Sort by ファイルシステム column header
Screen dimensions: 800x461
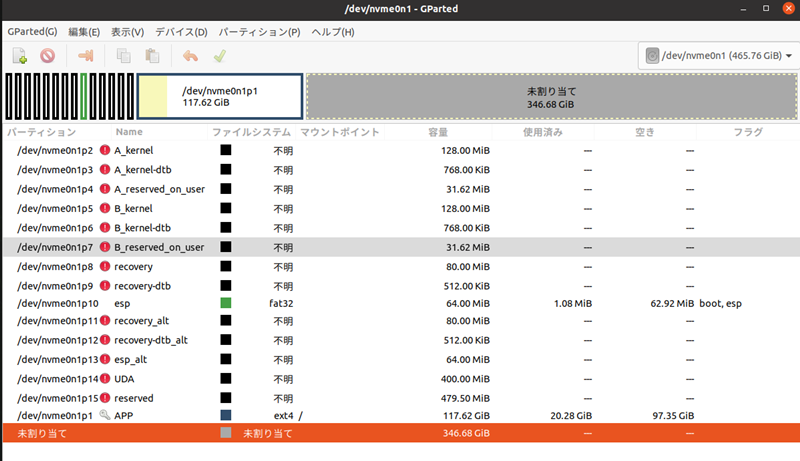[251, 132]
